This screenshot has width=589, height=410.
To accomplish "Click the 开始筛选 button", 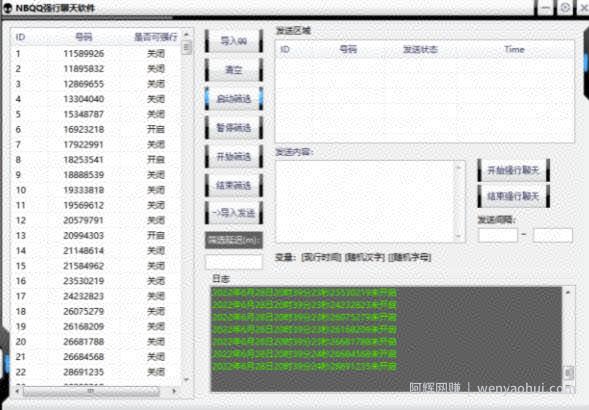I will pos(234,156).
